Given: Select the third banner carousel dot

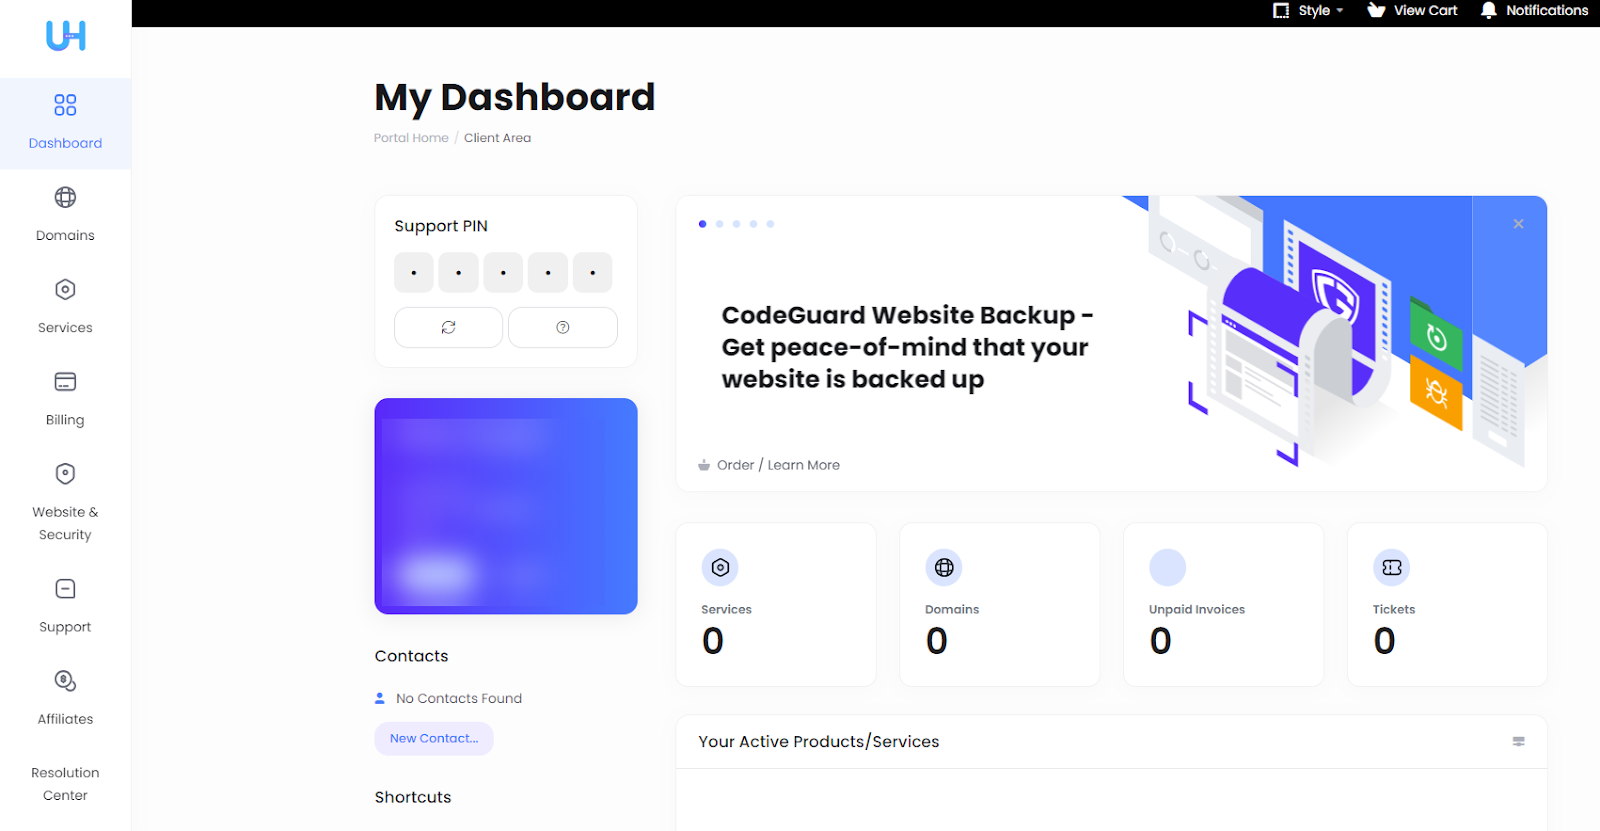Looking at the screenshot, I should pos(737,224).
